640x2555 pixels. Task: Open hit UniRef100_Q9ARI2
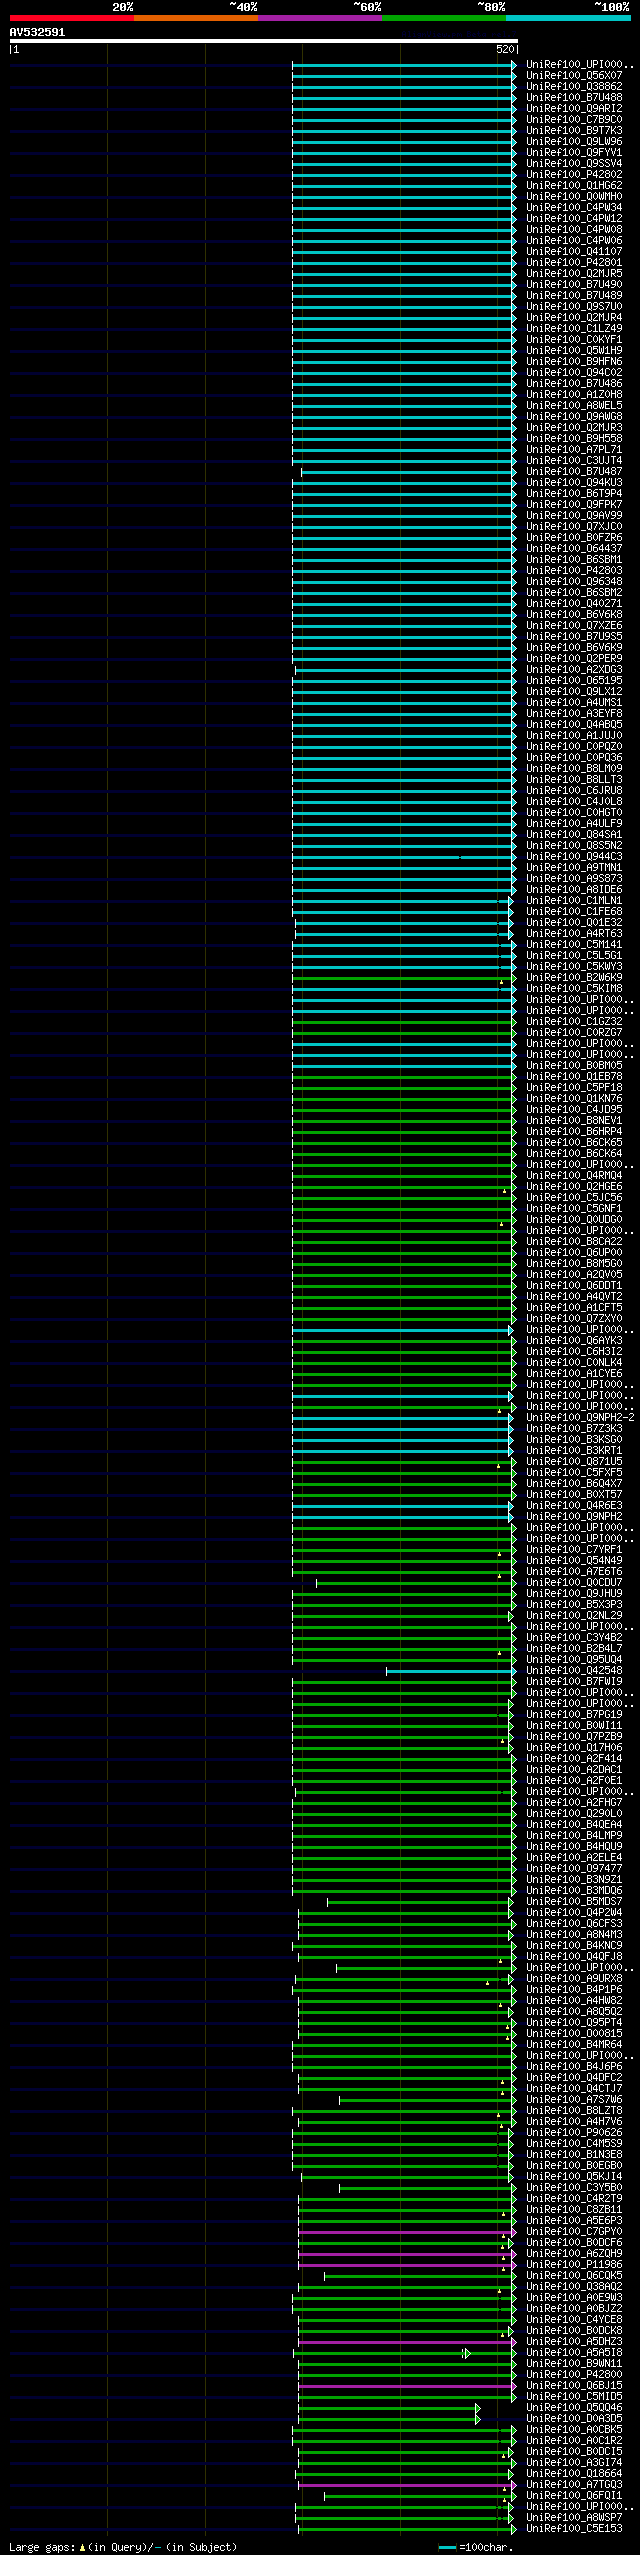click(574, 109)
